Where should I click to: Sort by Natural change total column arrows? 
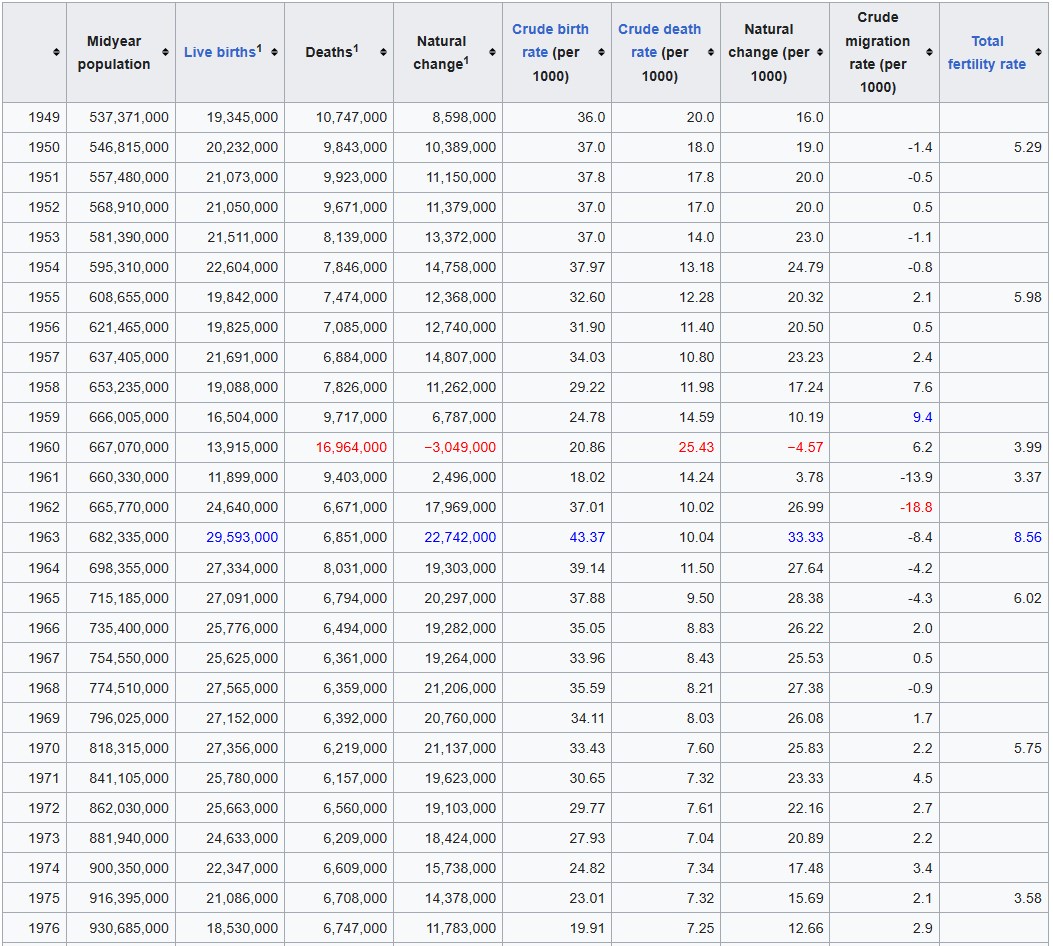[492, 52]
